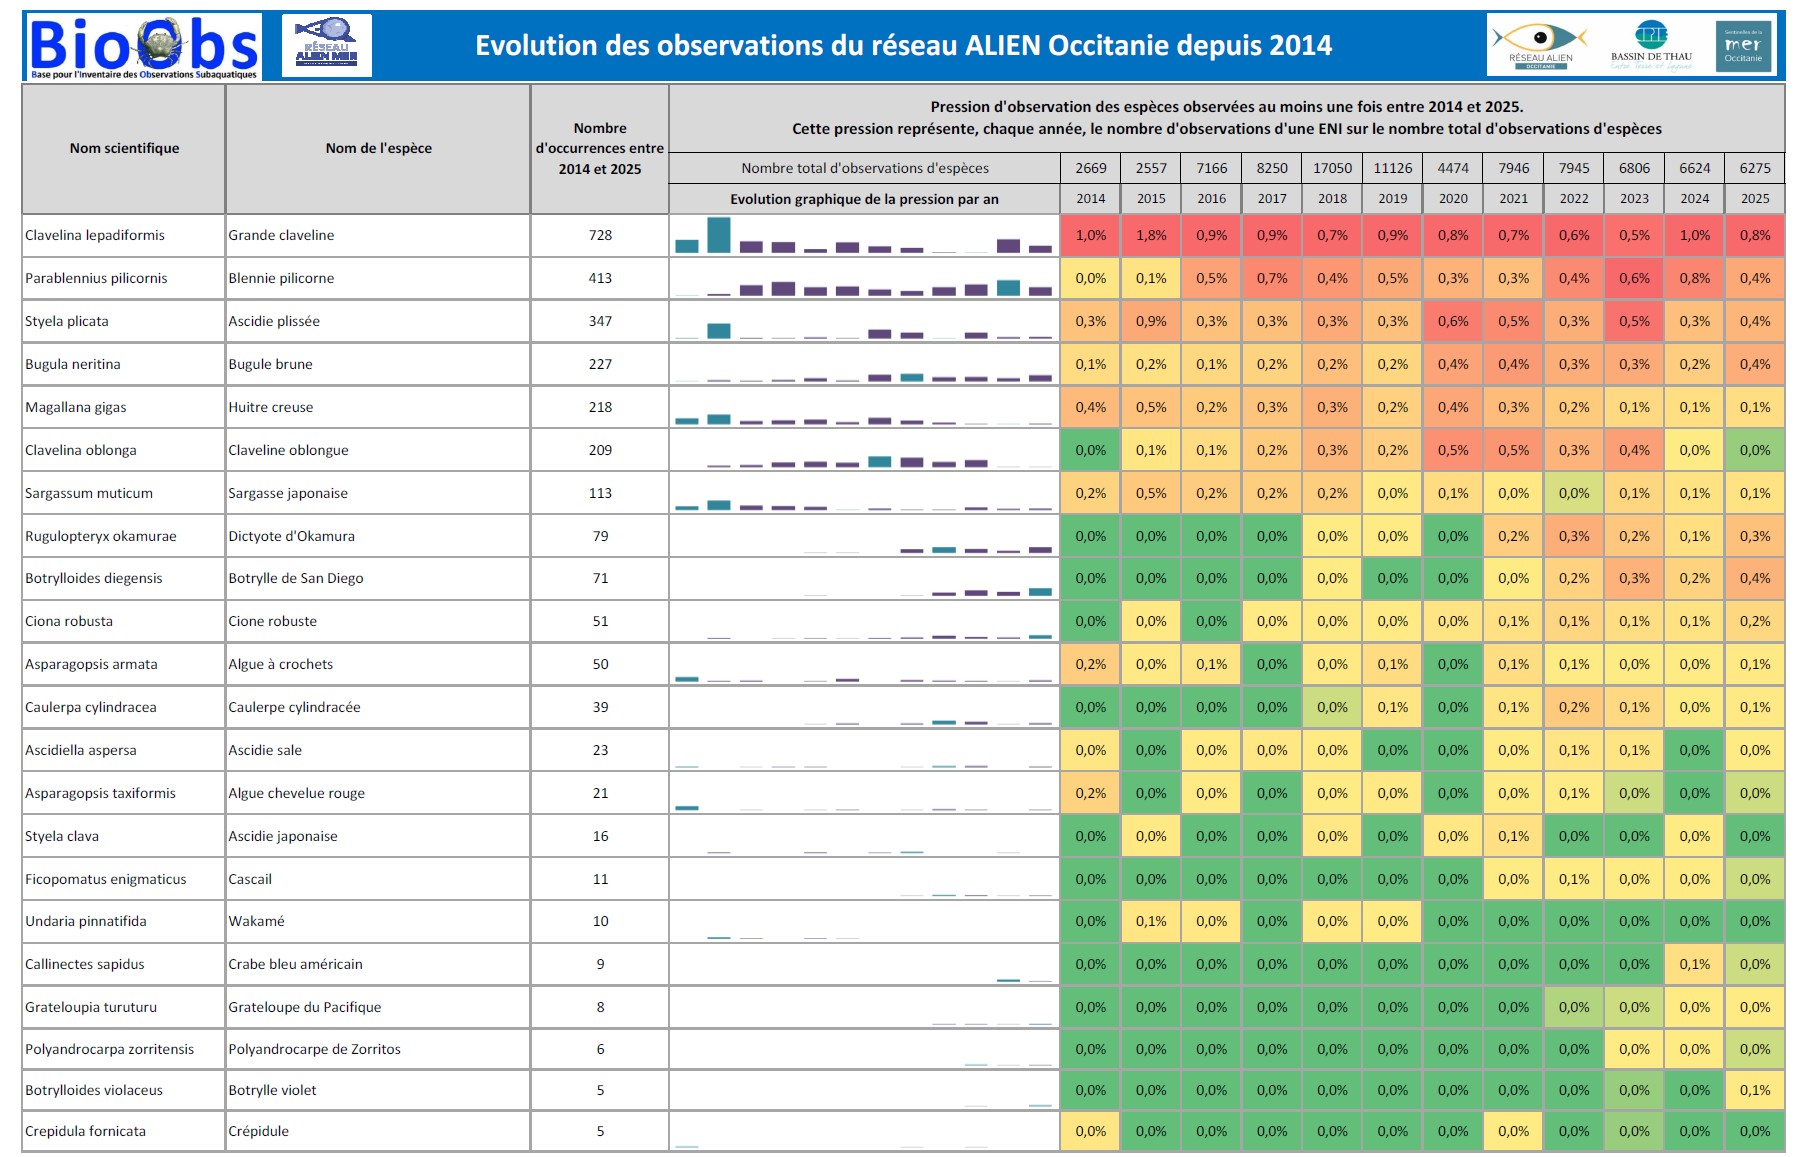Click the Réseau Alien Med logo

pyautogui.click(x=326, y=46)
